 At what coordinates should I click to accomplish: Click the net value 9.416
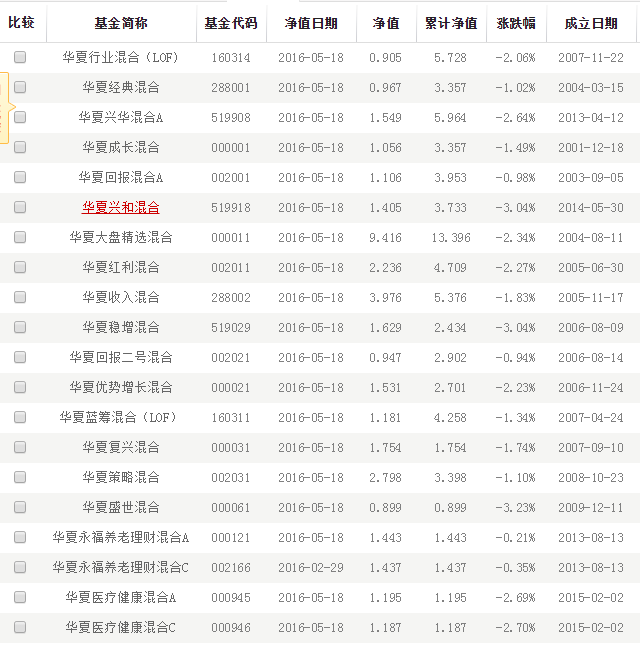tap(385, 238)
